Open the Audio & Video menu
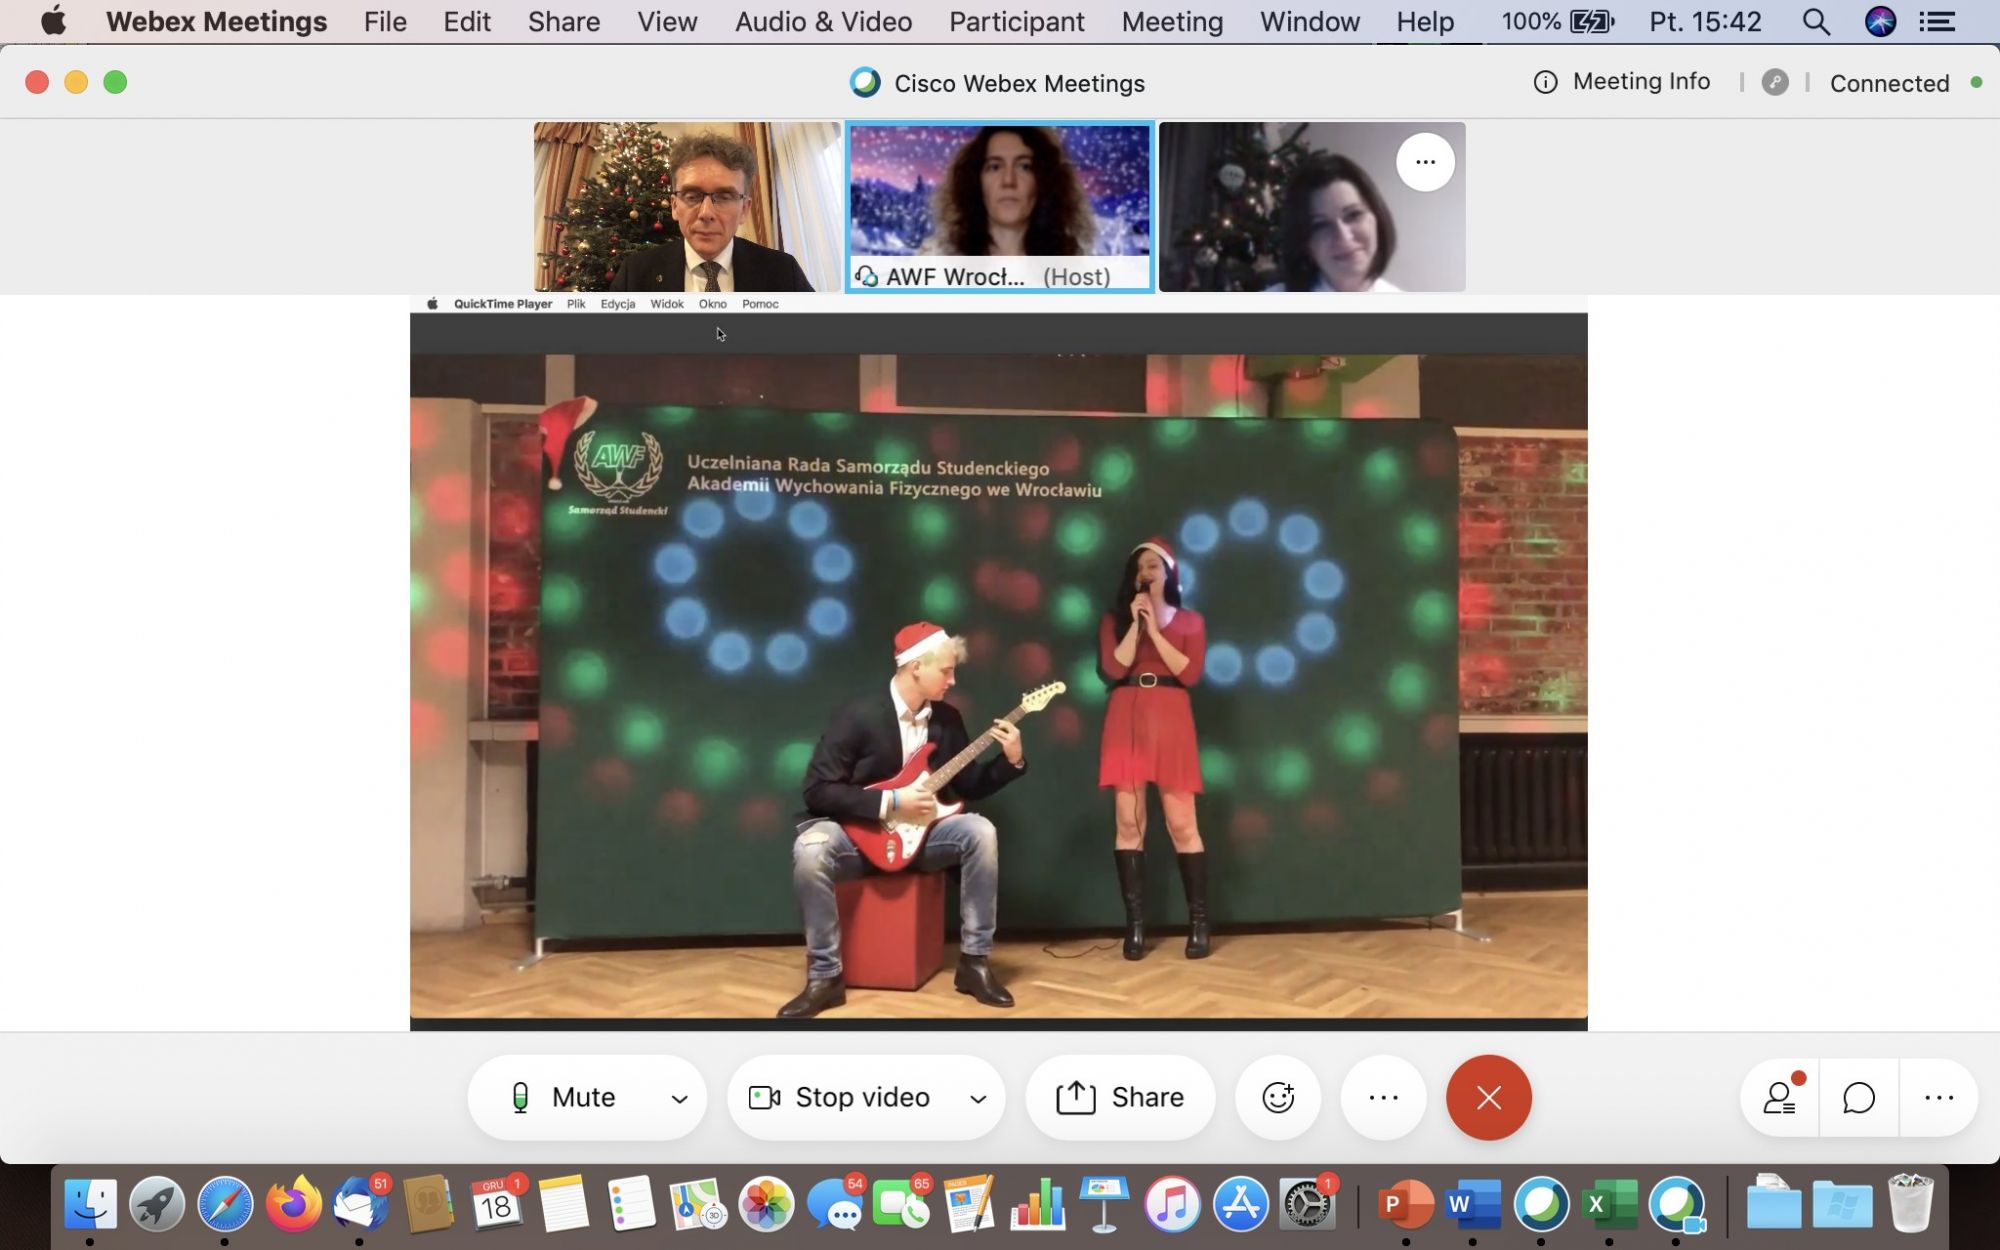 coord(823,21)
